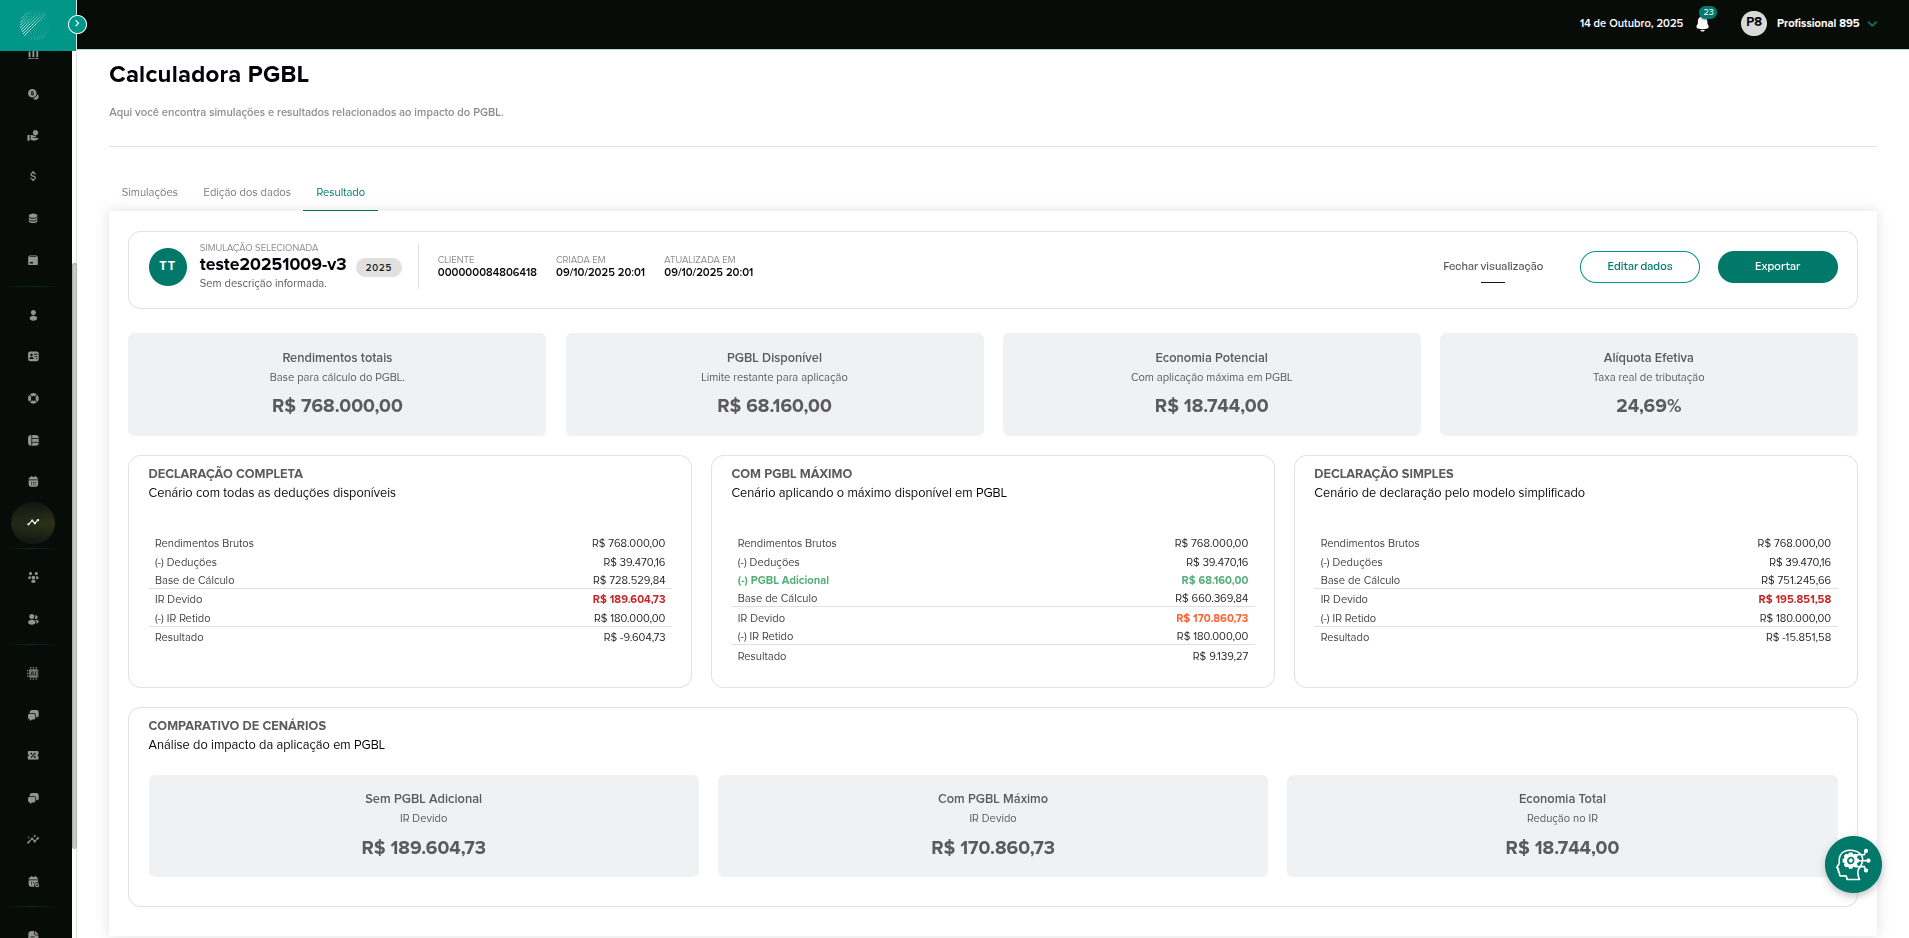The height and width of the screenshot is (938, 1909).
Task: Expand the sidebar using the arrow button
Action: coord(77,24)
